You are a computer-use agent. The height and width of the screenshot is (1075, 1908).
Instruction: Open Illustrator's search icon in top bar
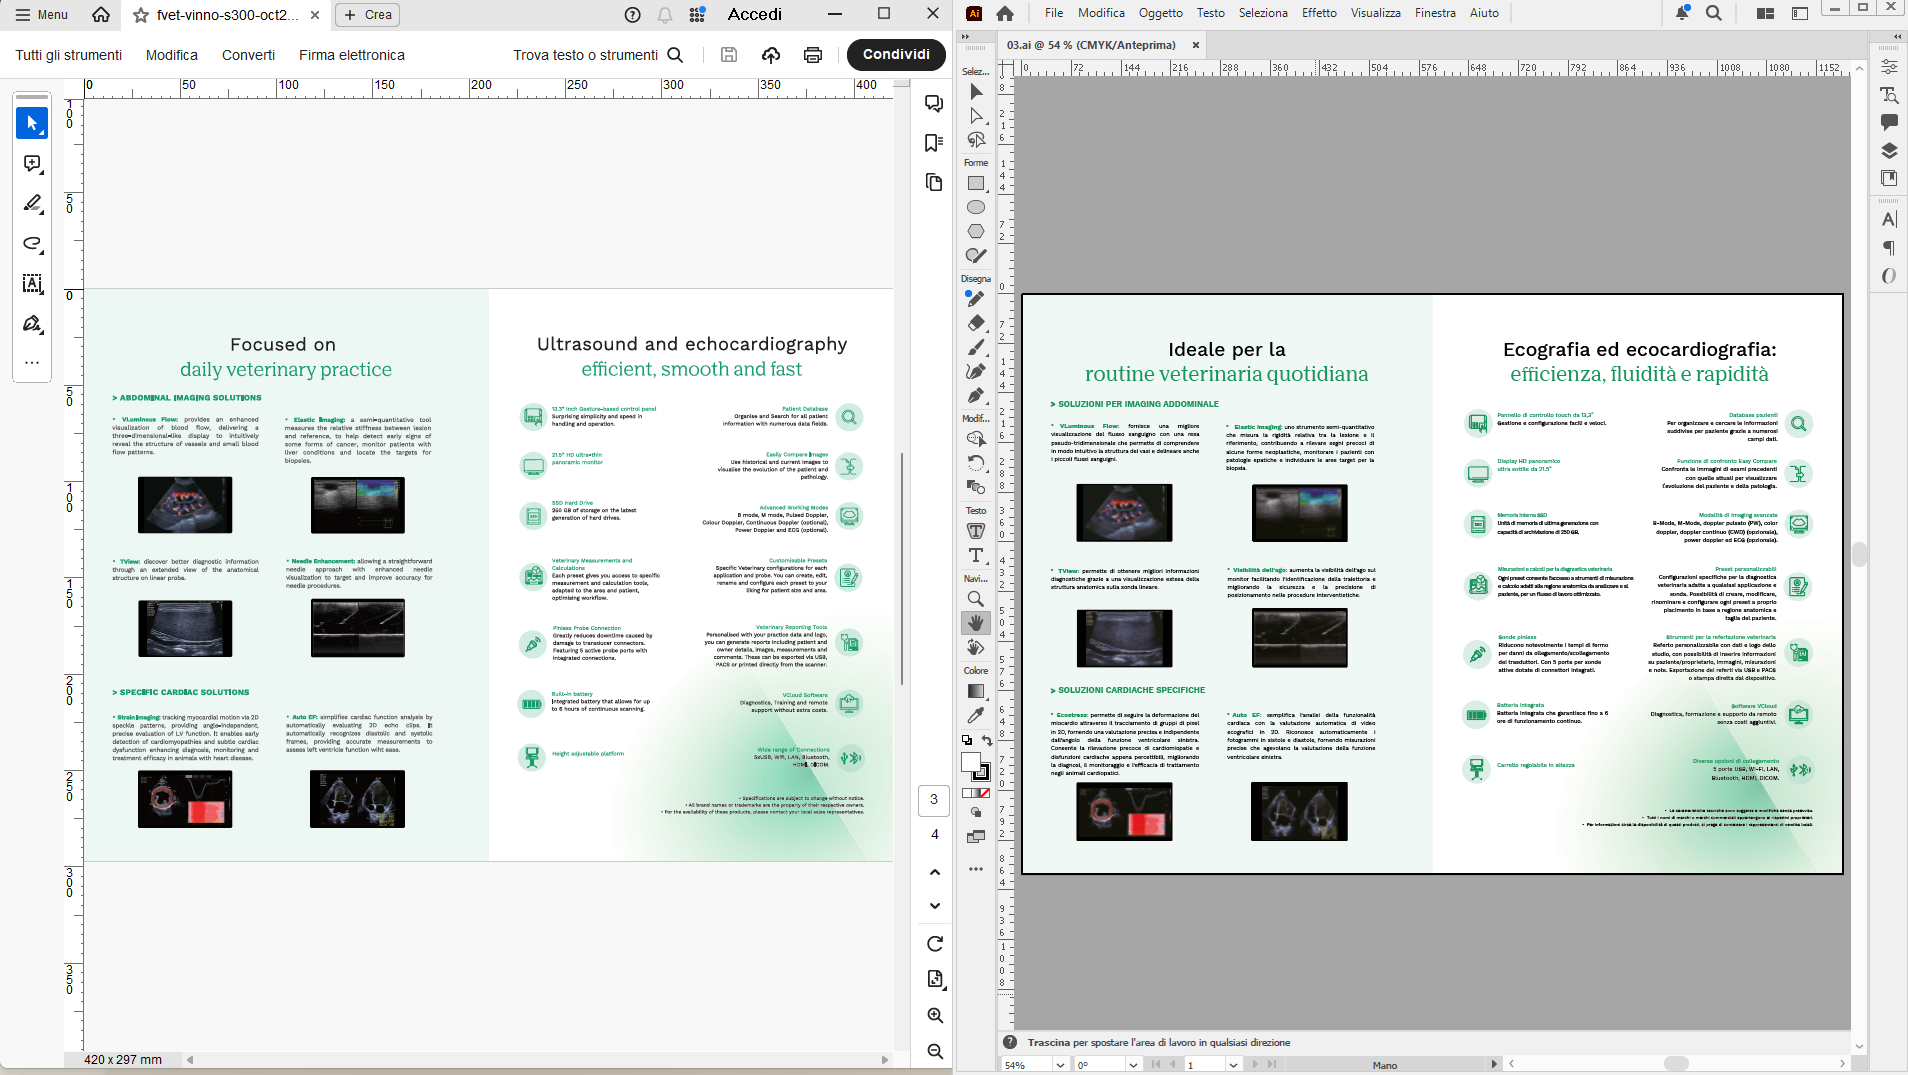coord(1714,13)
